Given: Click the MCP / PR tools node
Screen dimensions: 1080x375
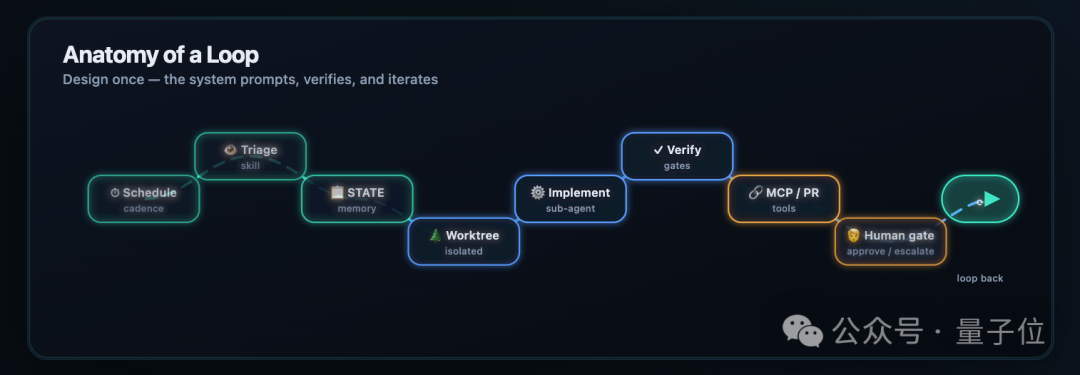Looking at the screenshot, I should point(784,199).
